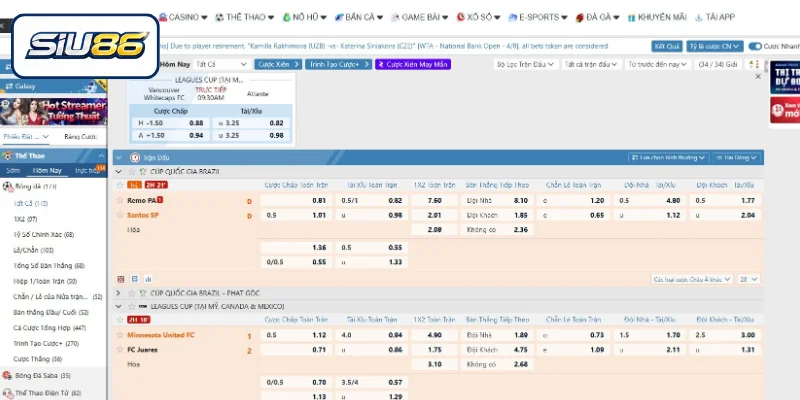Viewport: 800px width, 400px height.
Task: Switch to the Sớm tab in sidebar
Action: point(13,171)
